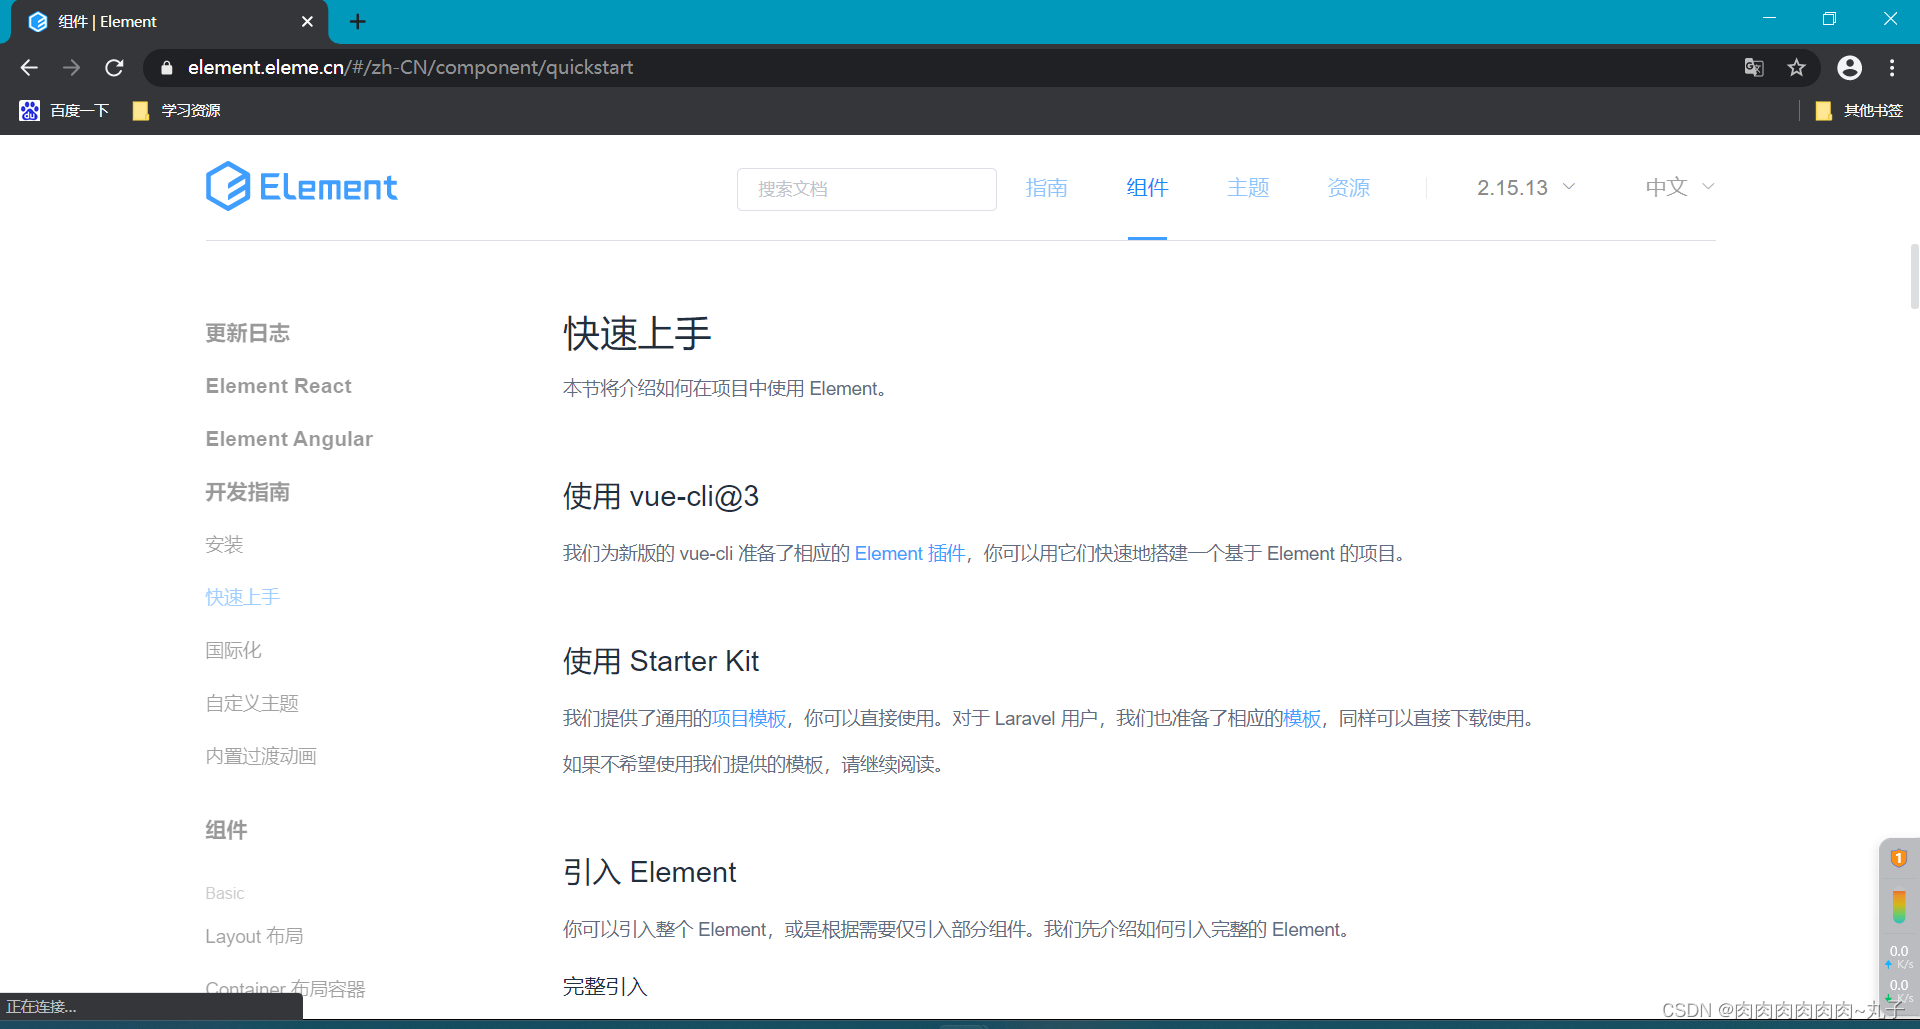Screen dimensions: 1920x1029
Task: Click into the 搜索文档 search field
Action: point(866,189)
